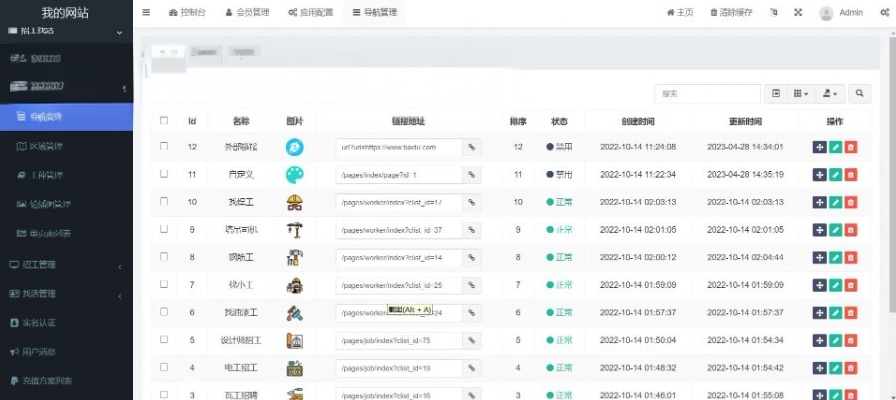Click the table view toggle icon next to search box
896x400 pixels.
pyautogui.click(x=776, y=94)
